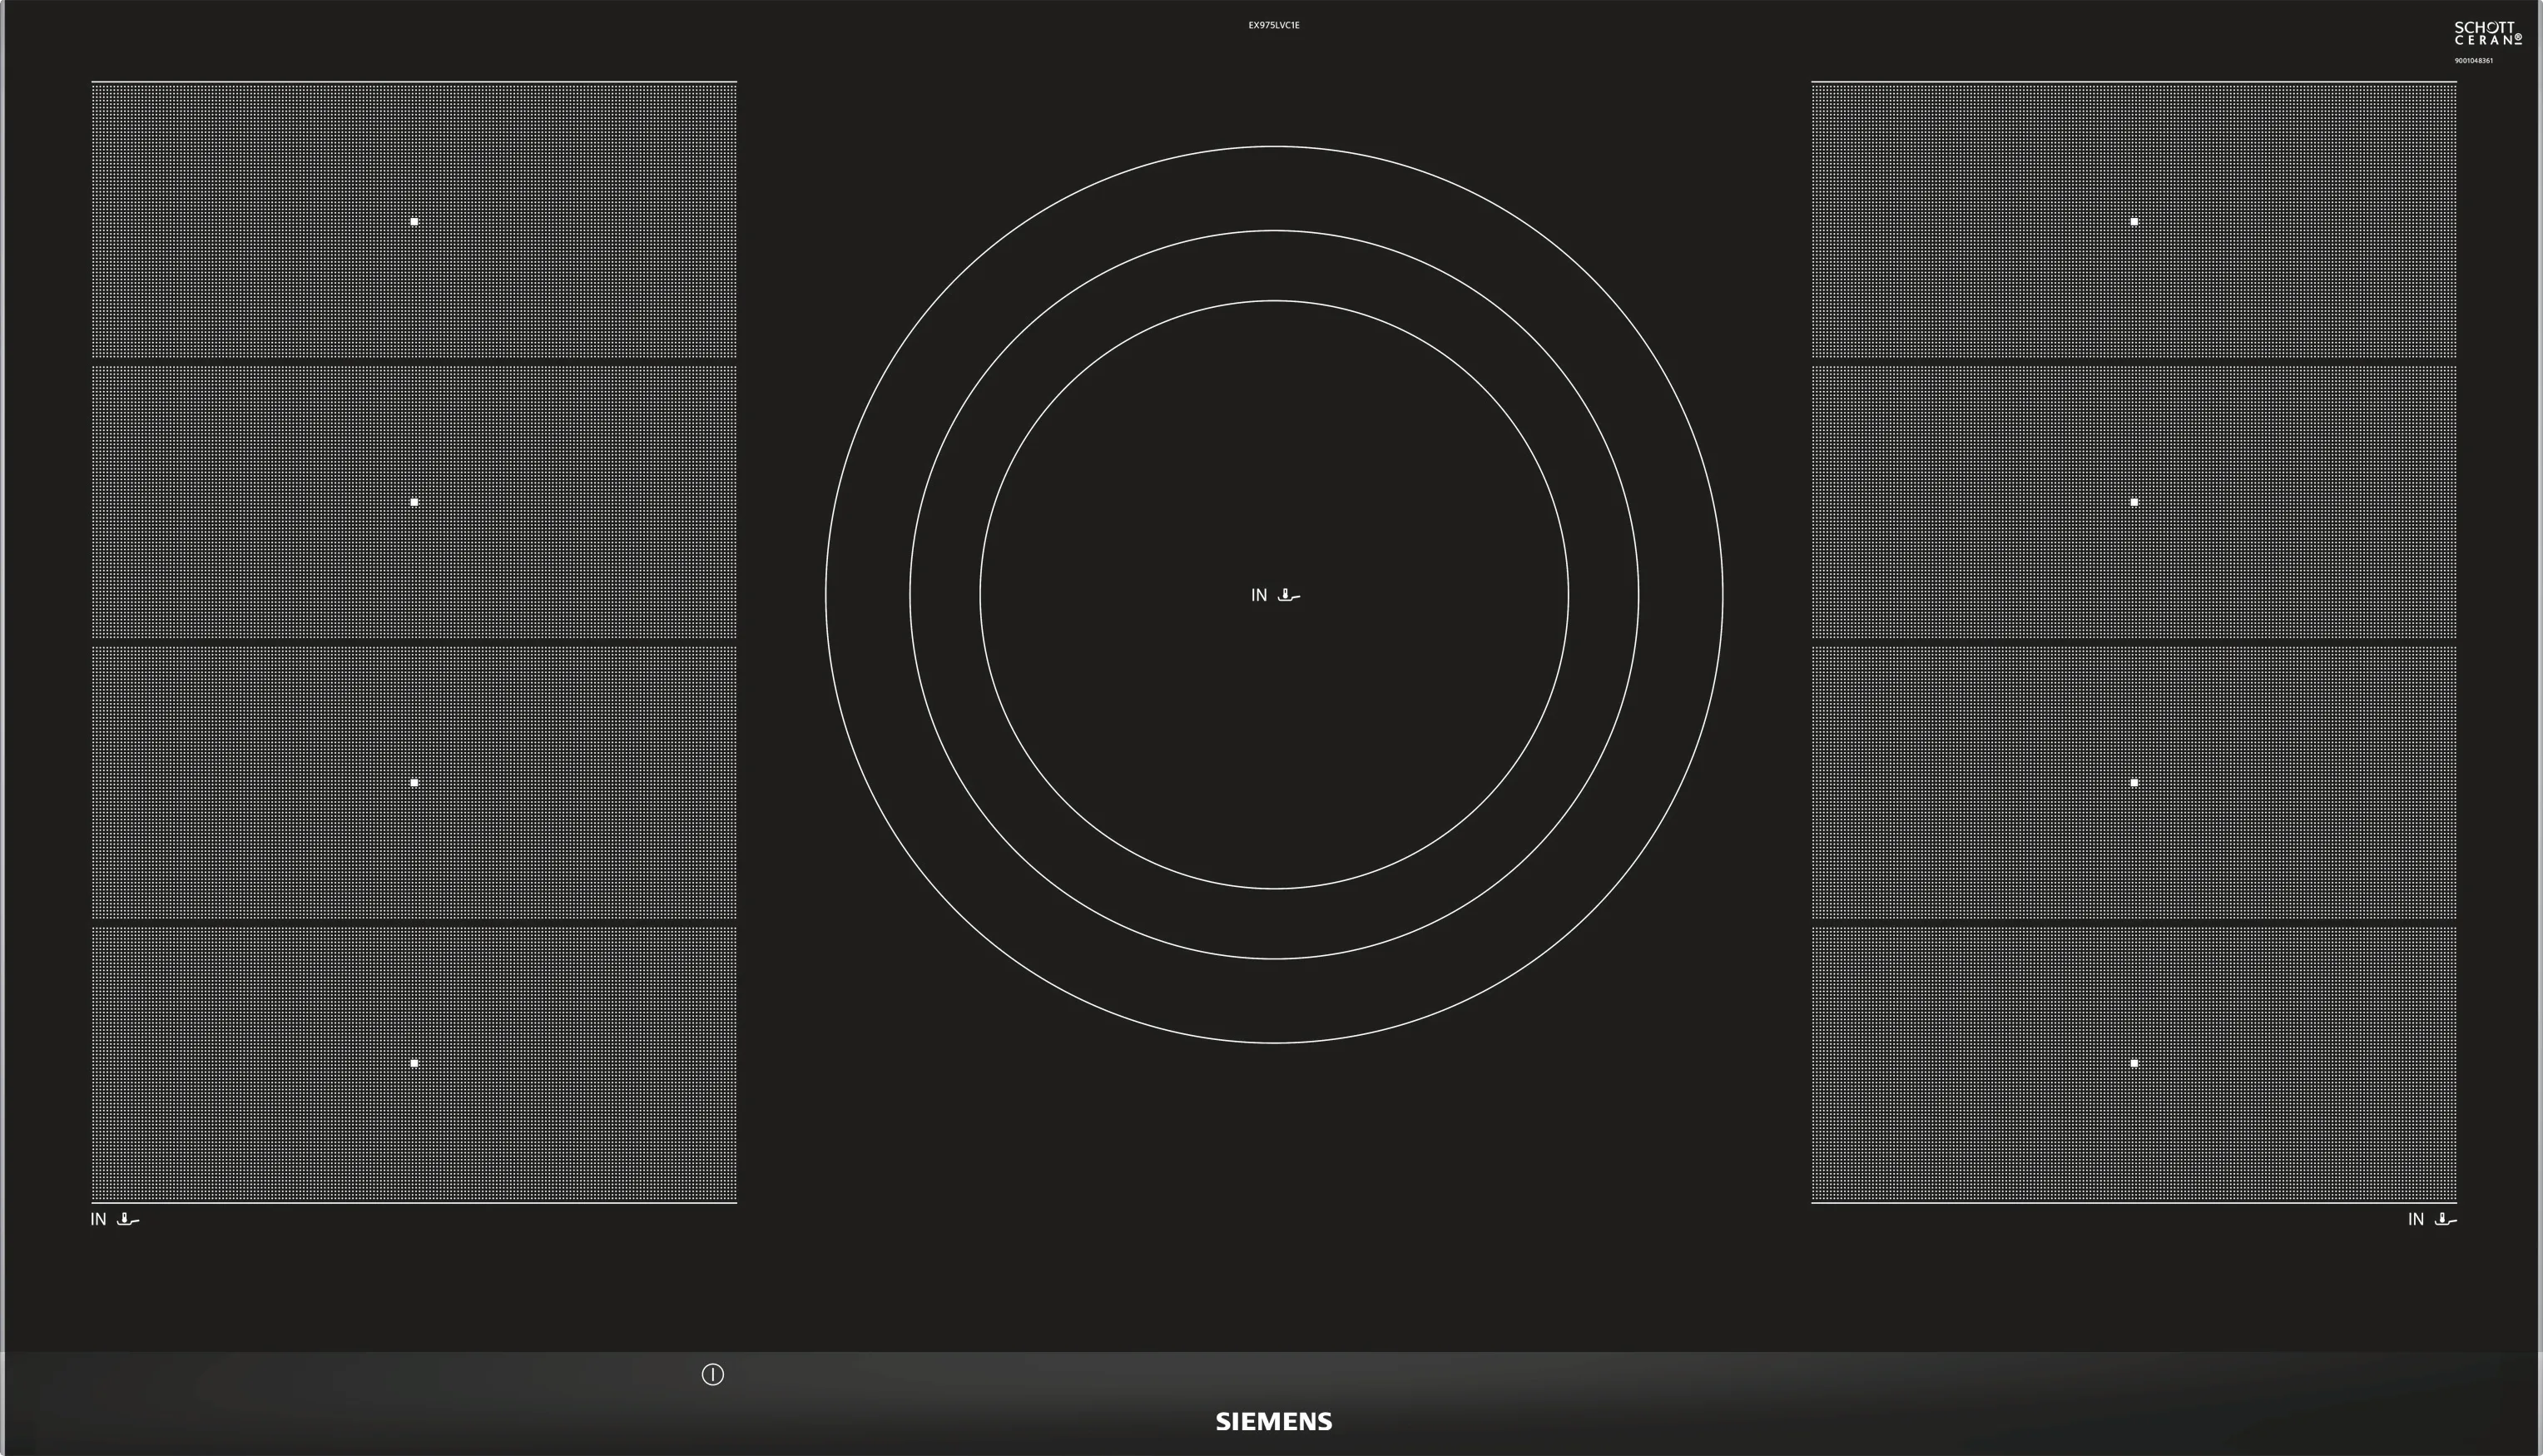The image size is (2543, 1456).
Task: Tap center dot of bottom-right flex segment
Action: click(x=2134, y=1063)
